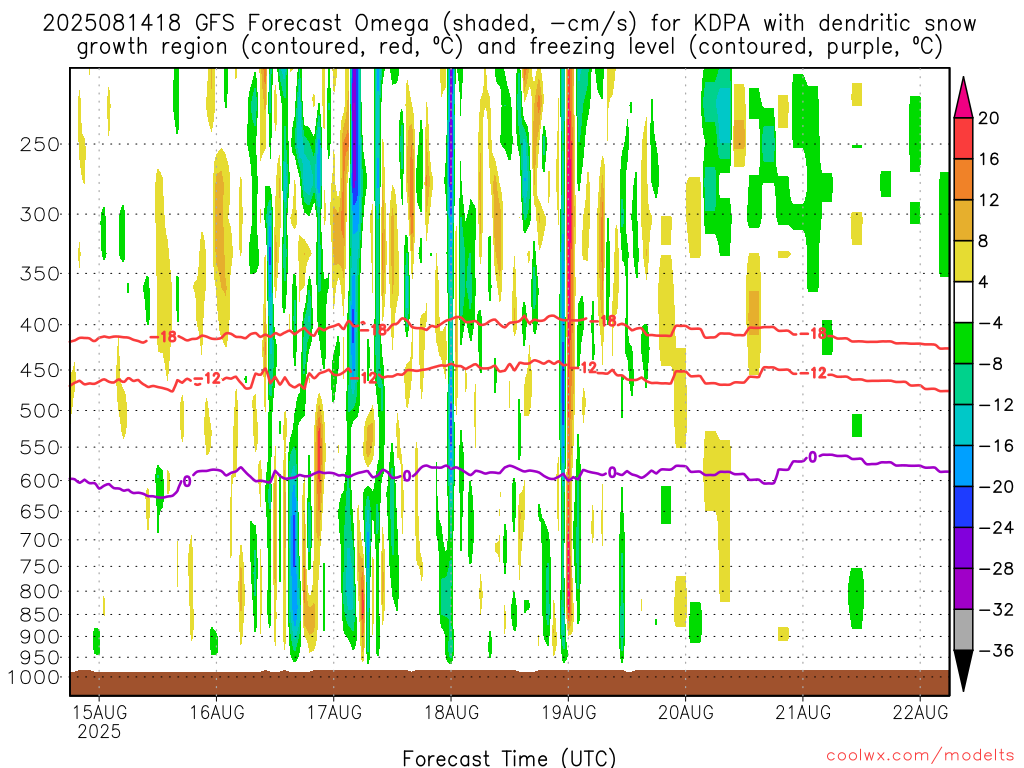Click the colorbar value 4
1024x768 pixels.
pos(984,282)
